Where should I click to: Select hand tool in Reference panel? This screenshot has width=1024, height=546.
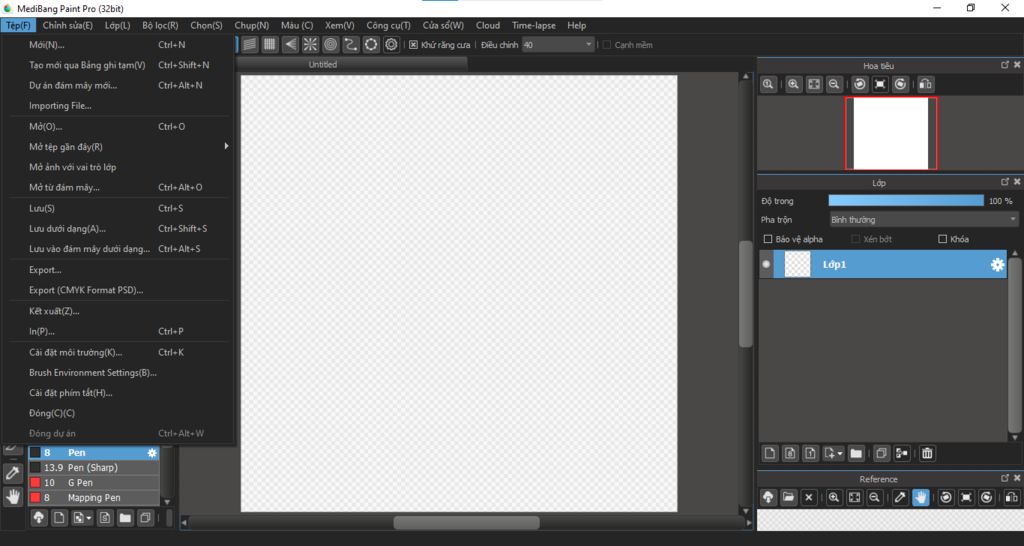click(921, 498)
